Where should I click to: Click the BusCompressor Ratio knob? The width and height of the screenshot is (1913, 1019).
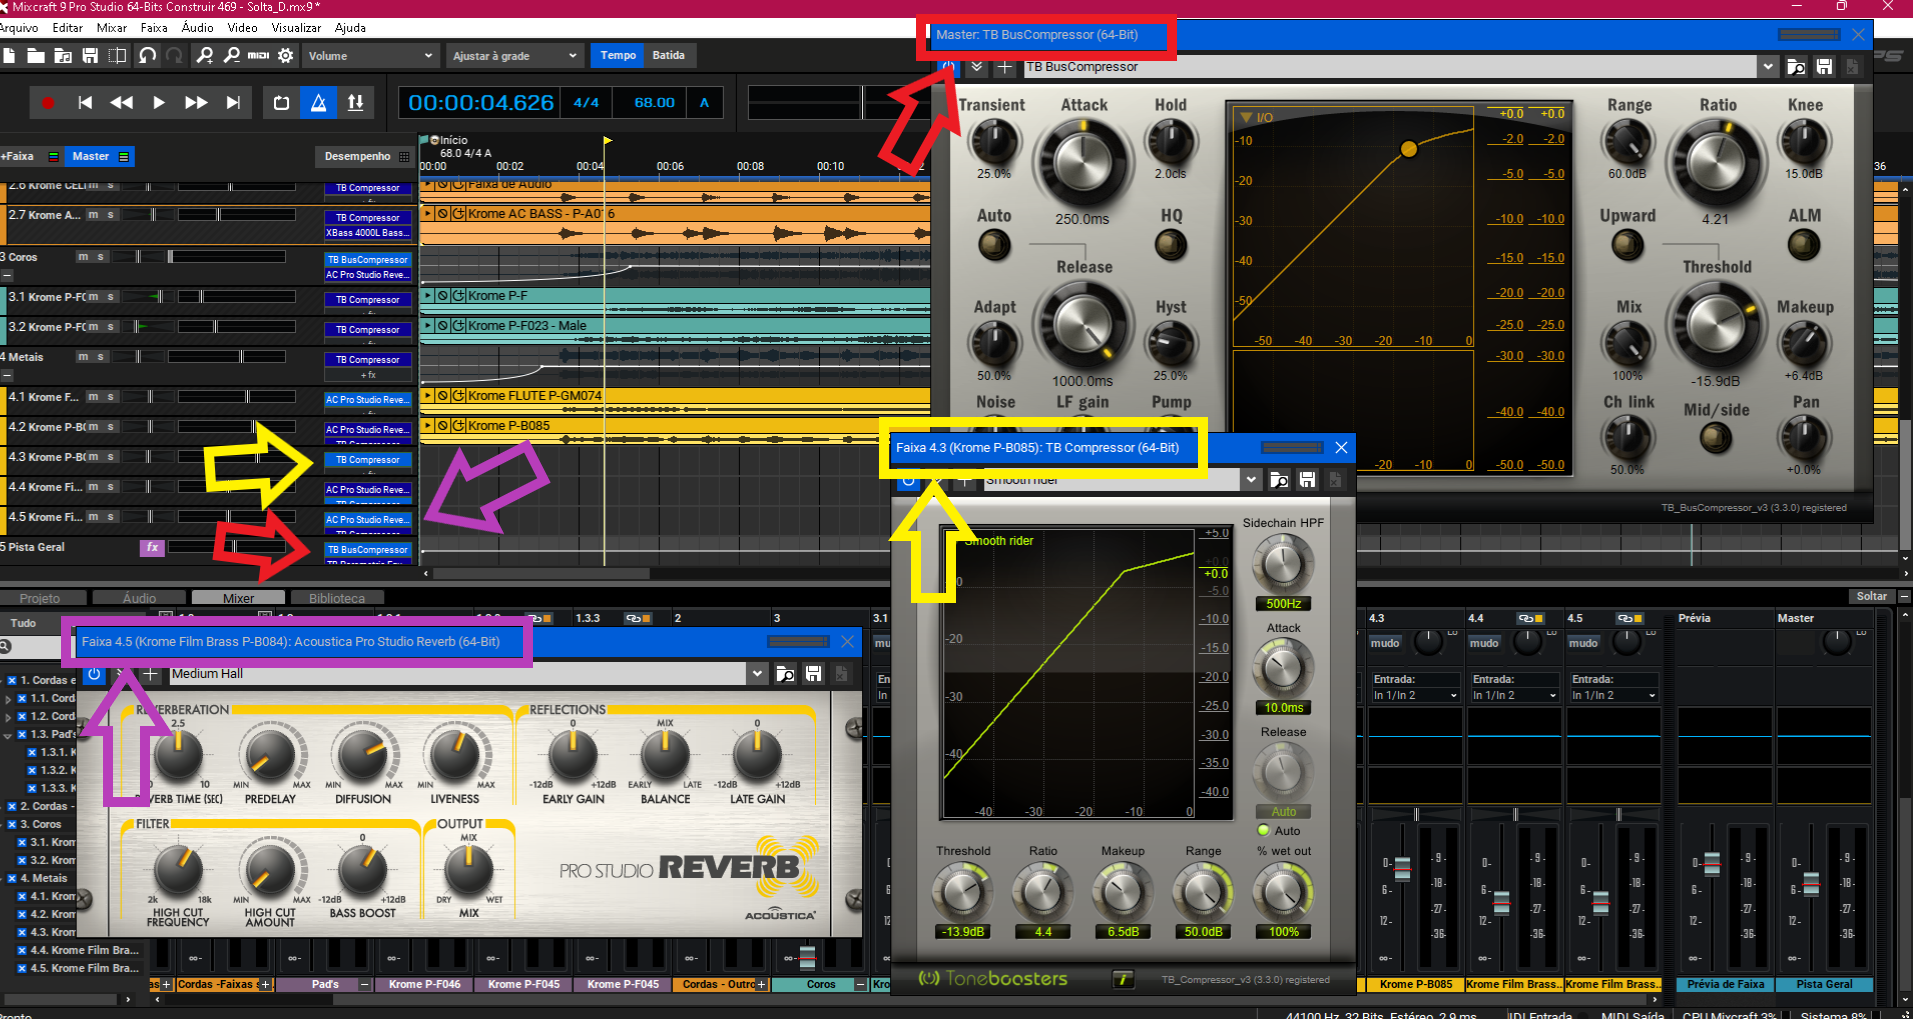click(1717, 164)
